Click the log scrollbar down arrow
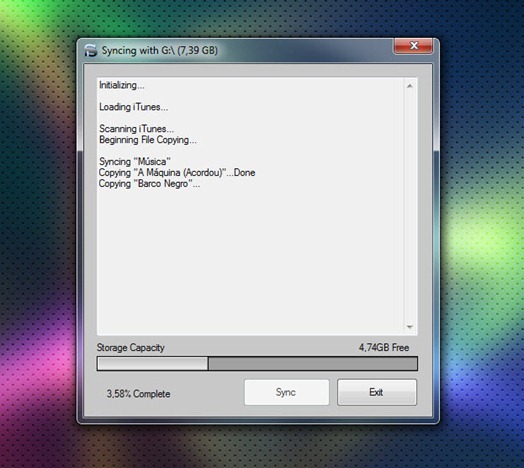 click(x=410, y=327)
